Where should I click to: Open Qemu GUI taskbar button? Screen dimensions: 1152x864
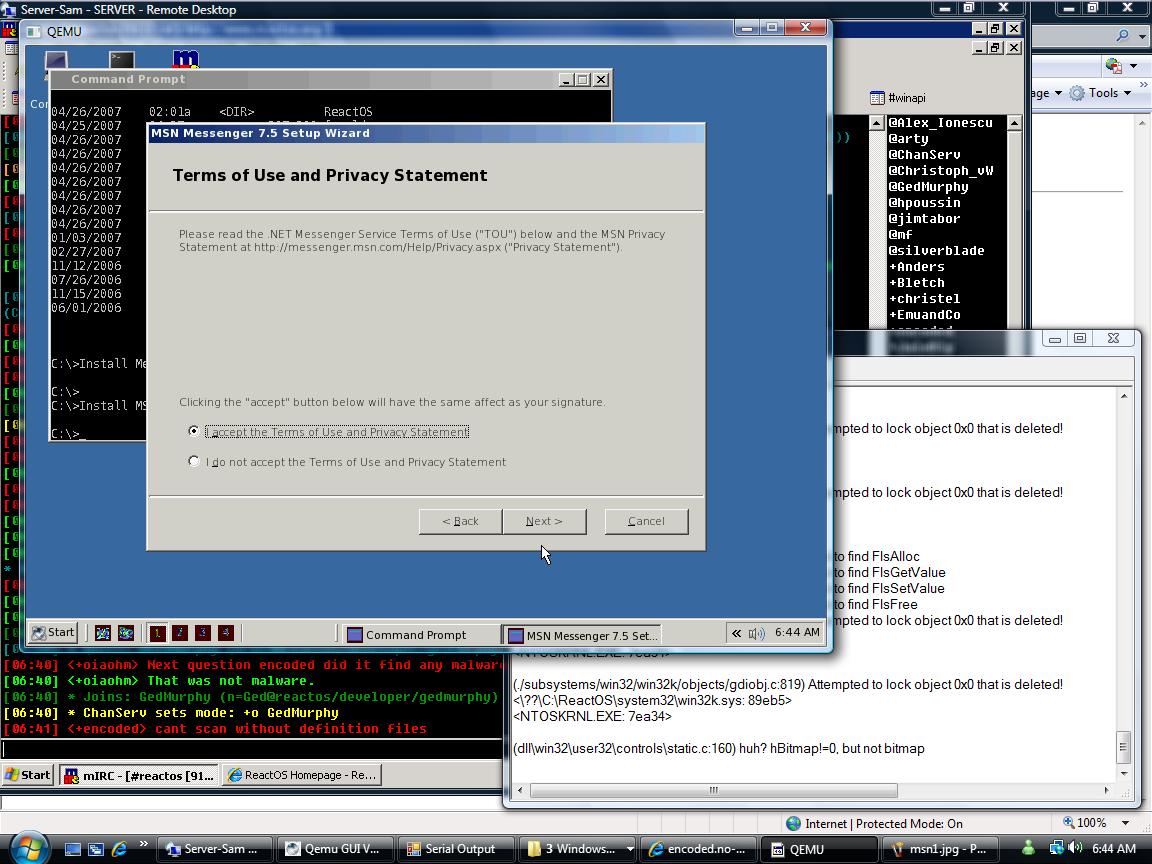(333, 849)
